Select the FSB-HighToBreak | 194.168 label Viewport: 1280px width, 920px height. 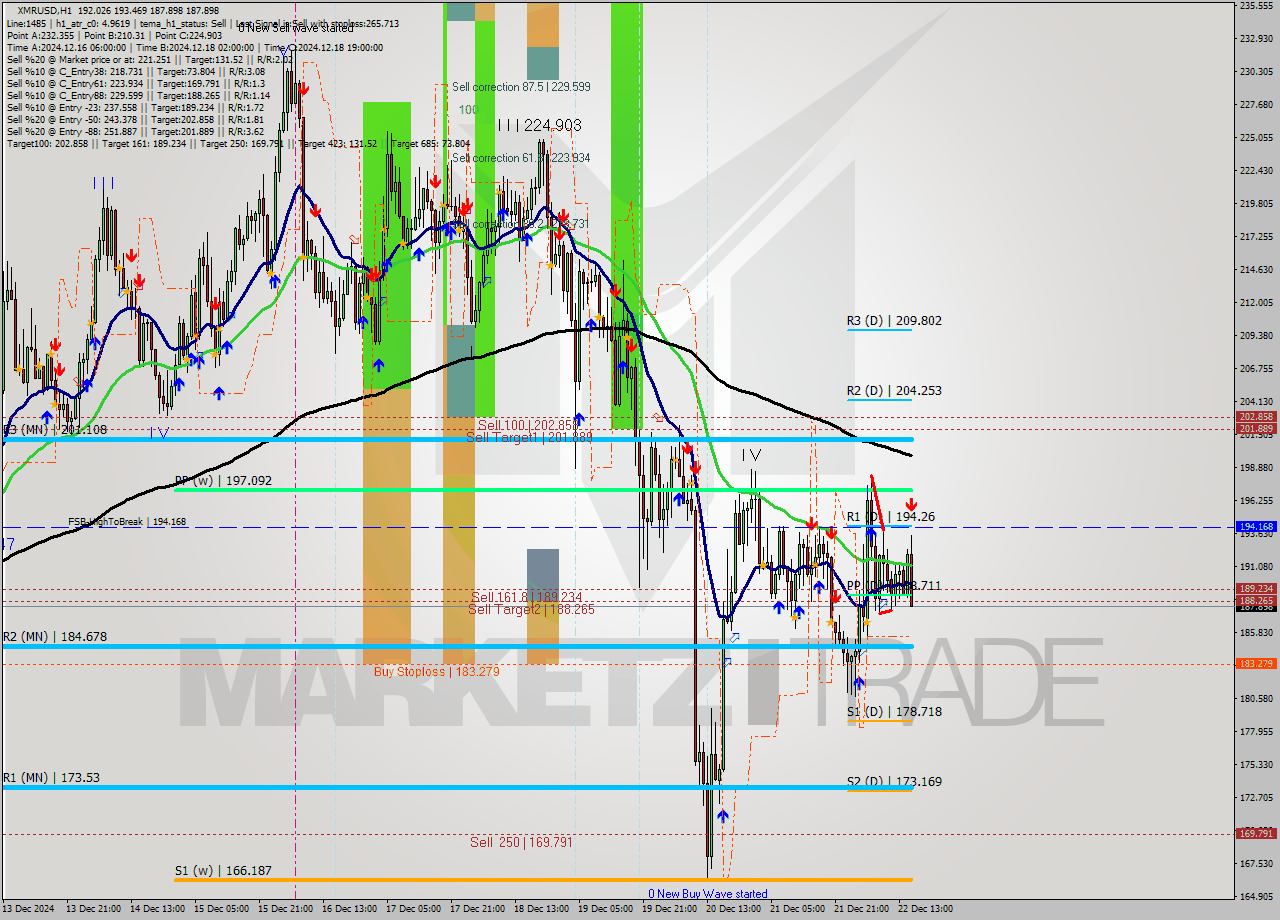click(x=127, y=522)
